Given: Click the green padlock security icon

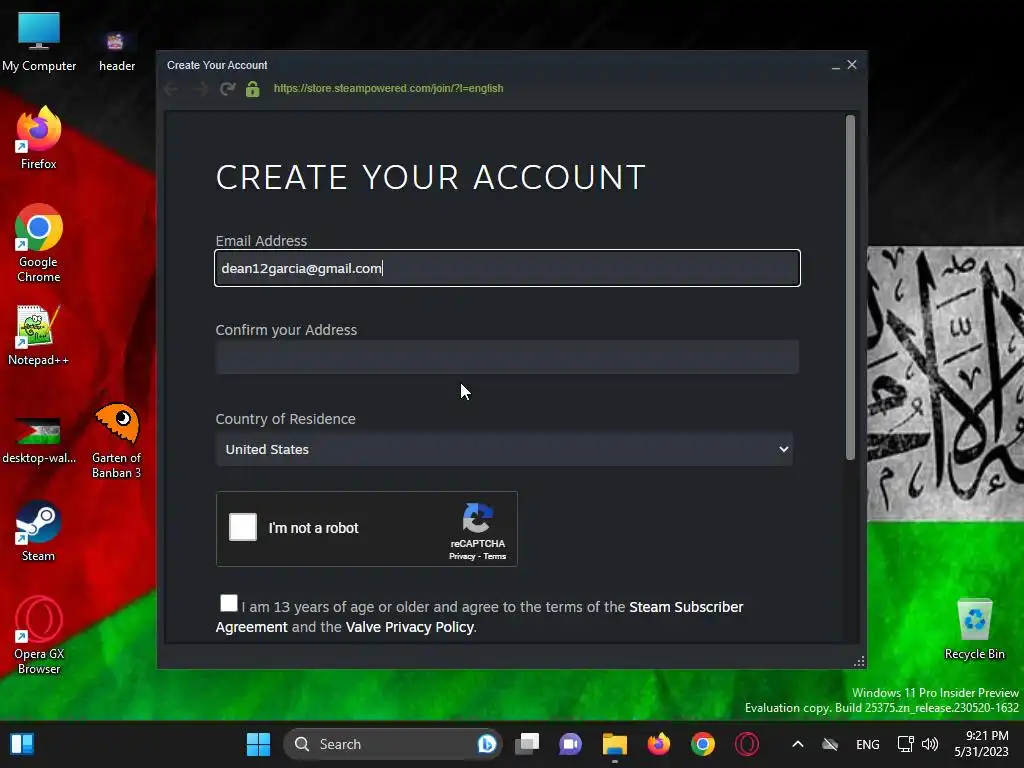Looking at the screenshot, I should (x=253, y=89).
